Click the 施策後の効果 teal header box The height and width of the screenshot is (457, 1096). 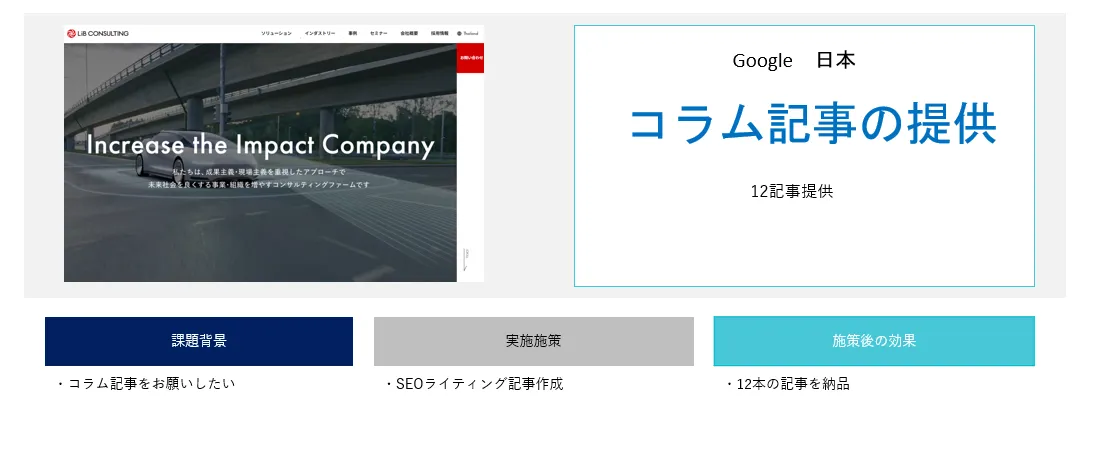[874, 341]
